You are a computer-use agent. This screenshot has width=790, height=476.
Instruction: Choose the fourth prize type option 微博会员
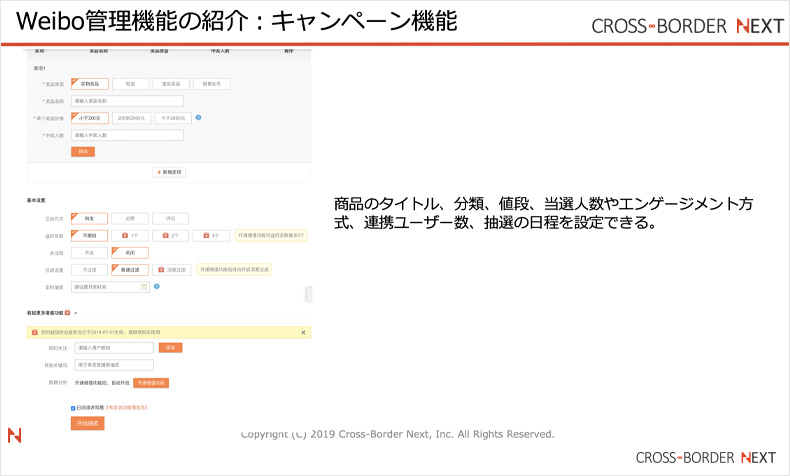point(212,84)
